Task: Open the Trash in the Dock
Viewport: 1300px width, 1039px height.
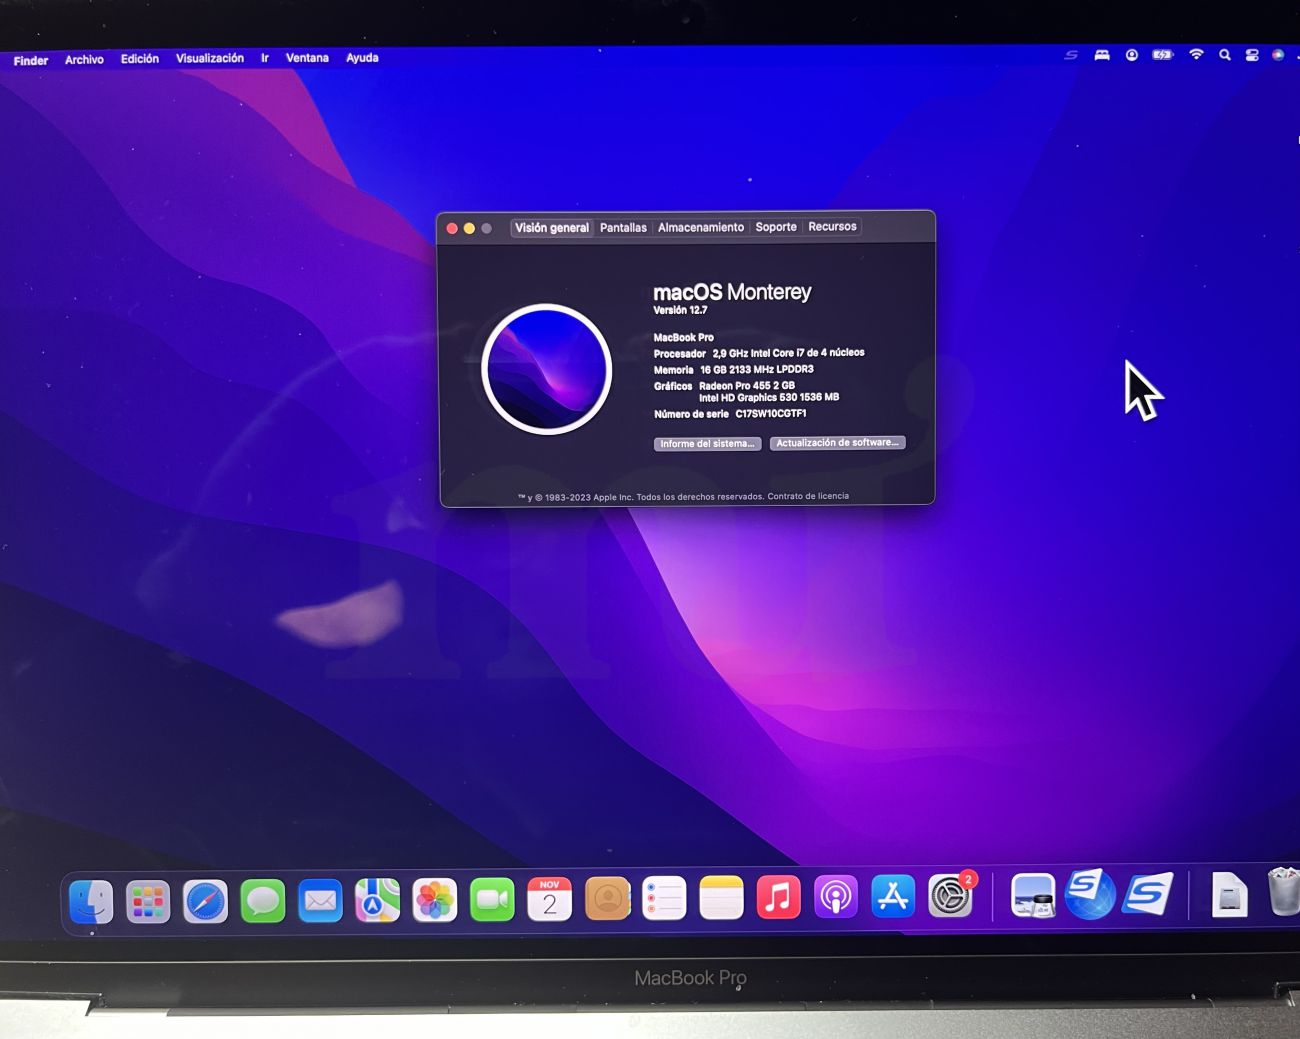Action: [1283, 892]
